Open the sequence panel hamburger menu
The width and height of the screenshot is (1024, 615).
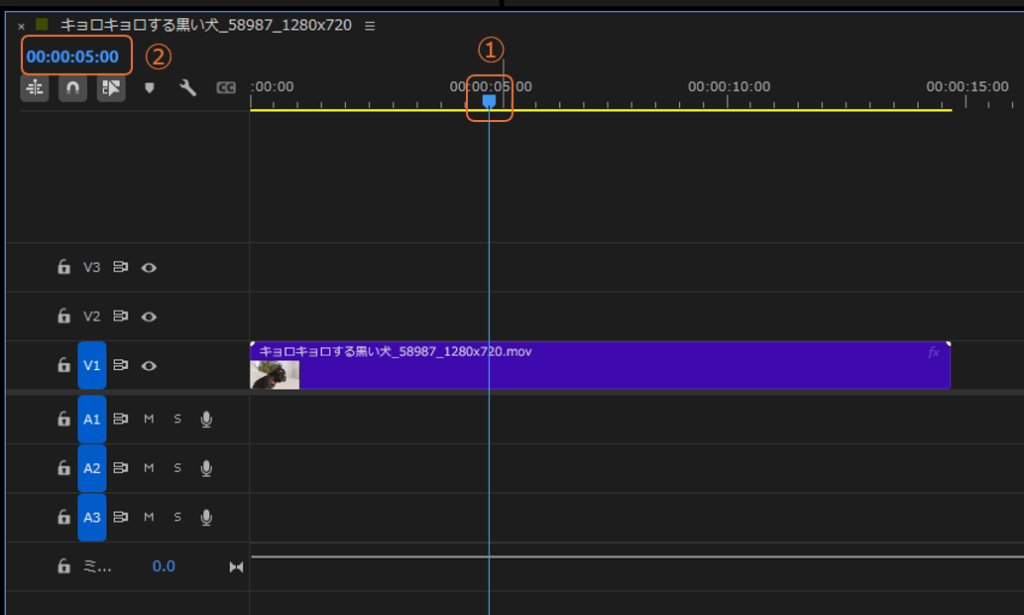(370, 25)
